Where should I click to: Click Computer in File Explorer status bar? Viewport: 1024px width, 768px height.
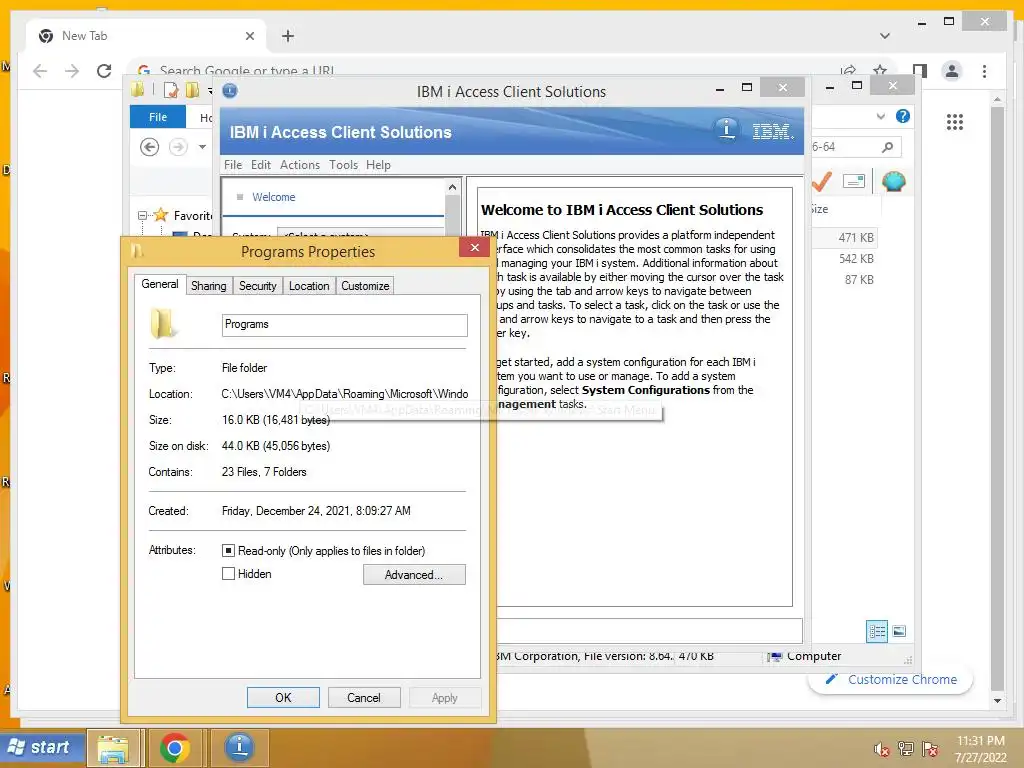coord(813,656)
